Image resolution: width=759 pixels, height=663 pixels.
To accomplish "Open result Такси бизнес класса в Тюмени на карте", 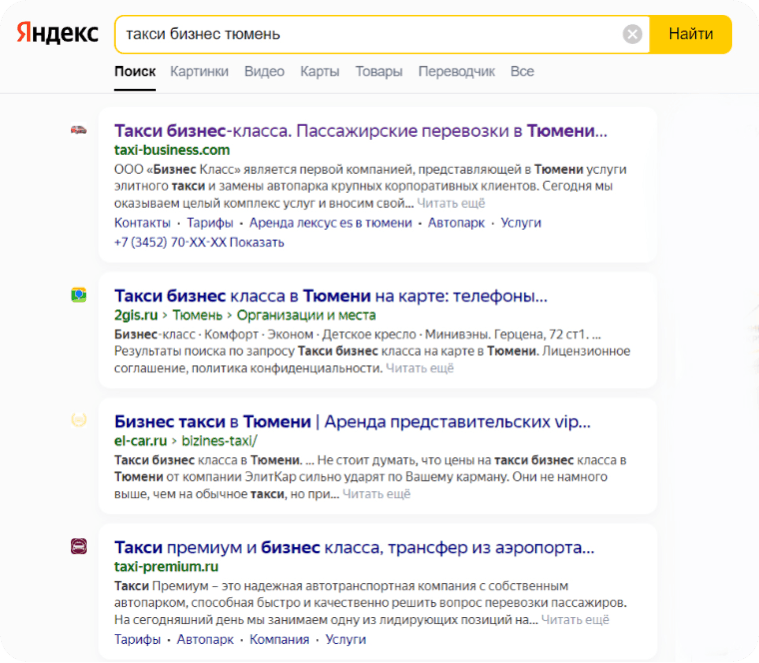I will click(x=331, y=296).
